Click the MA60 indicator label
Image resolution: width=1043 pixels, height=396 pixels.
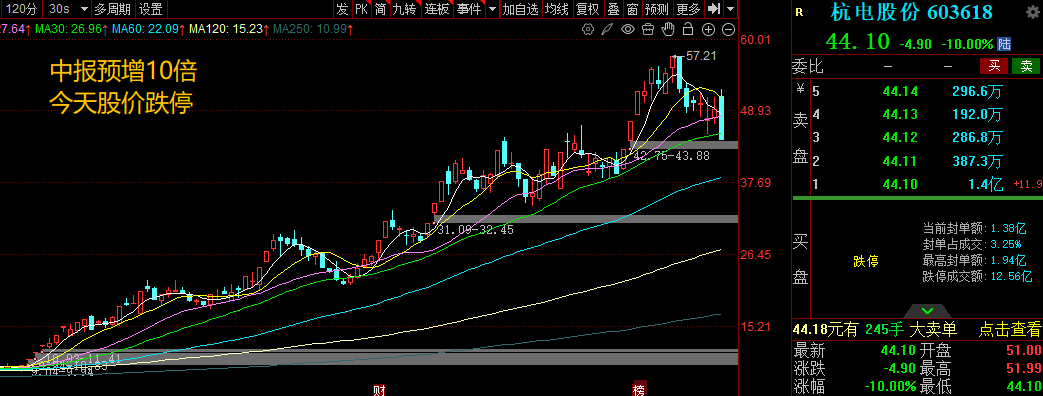(x=148, y=29)
